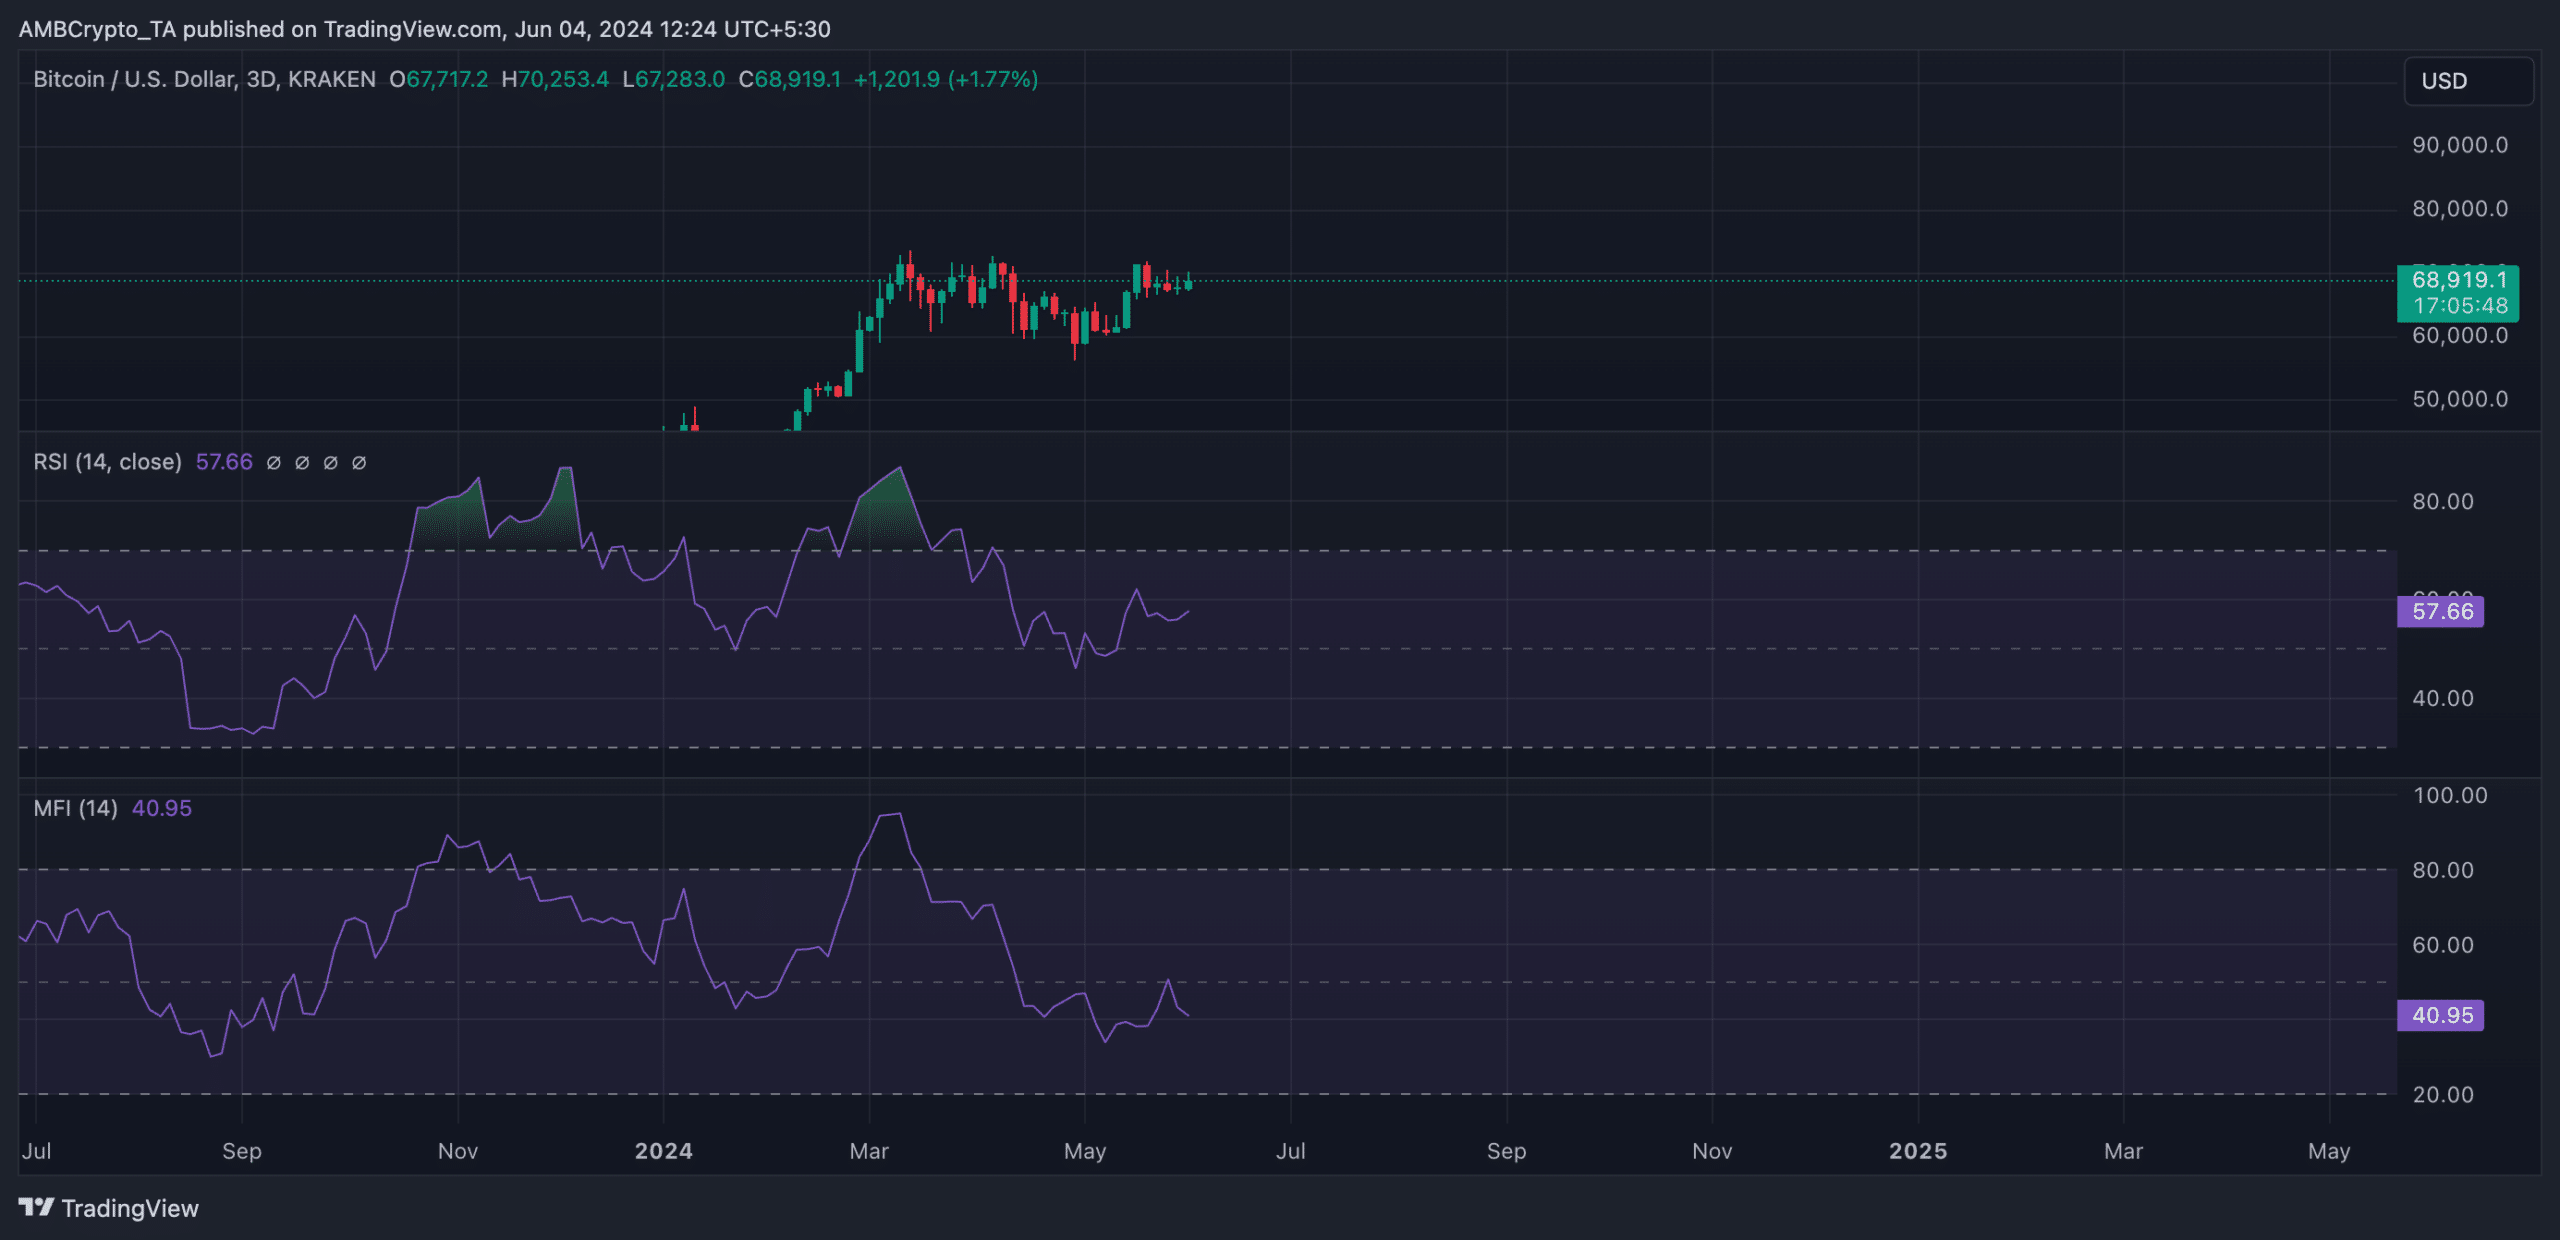2560x1240 pixels.
Task: Click the 90,000.0 price axis label
Action: tap(2460, 145)
